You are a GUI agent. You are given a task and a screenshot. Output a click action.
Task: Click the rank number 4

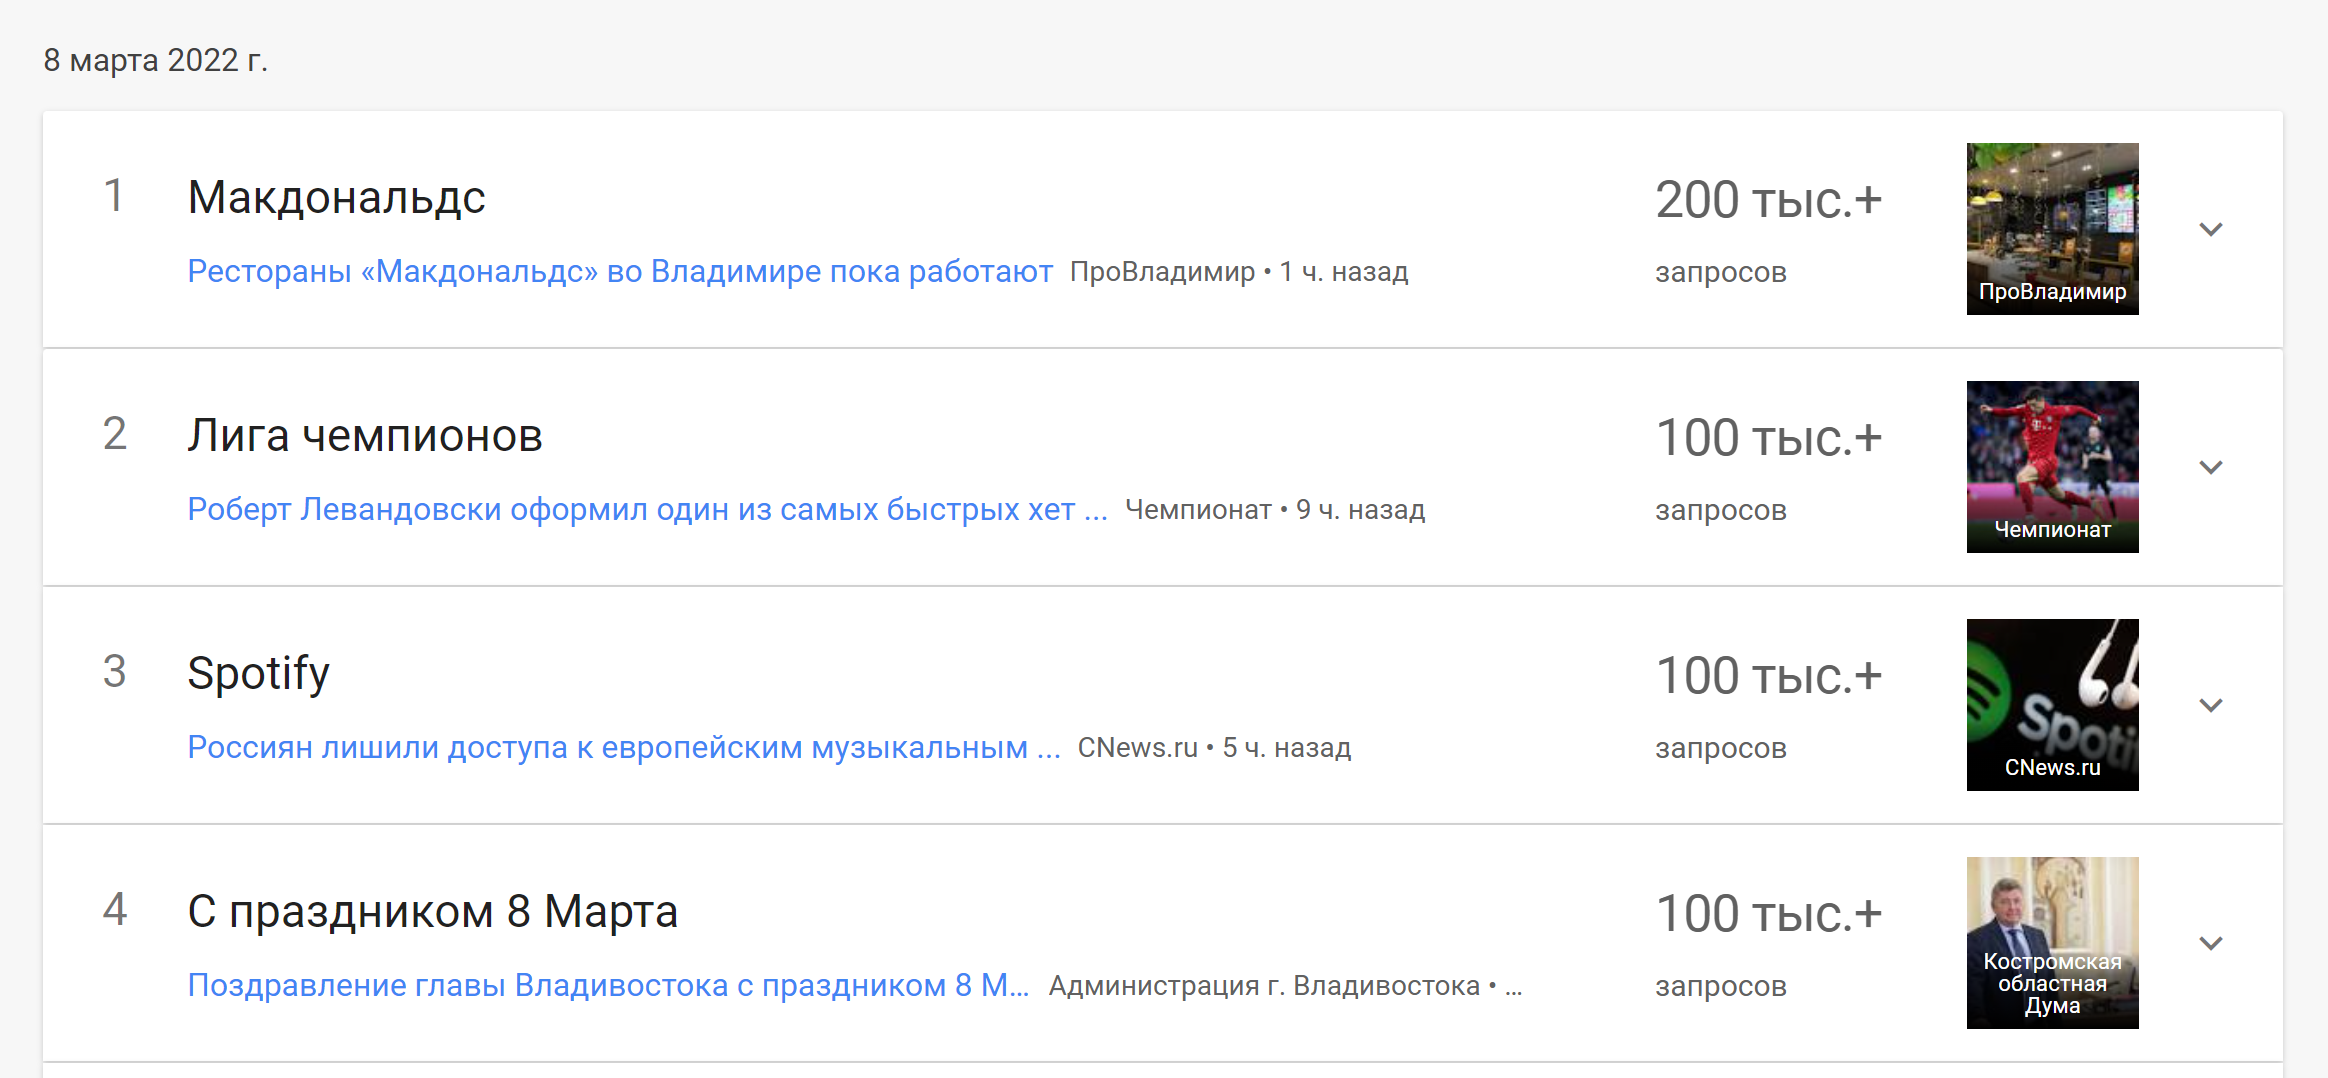pyautogui.click(x=114, y=910)
